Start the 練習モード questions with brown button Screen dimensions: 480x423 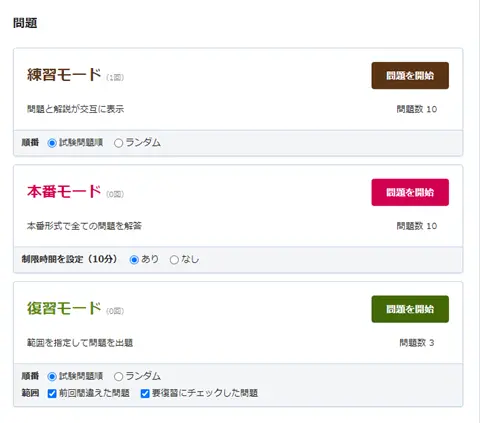(410, 76)
